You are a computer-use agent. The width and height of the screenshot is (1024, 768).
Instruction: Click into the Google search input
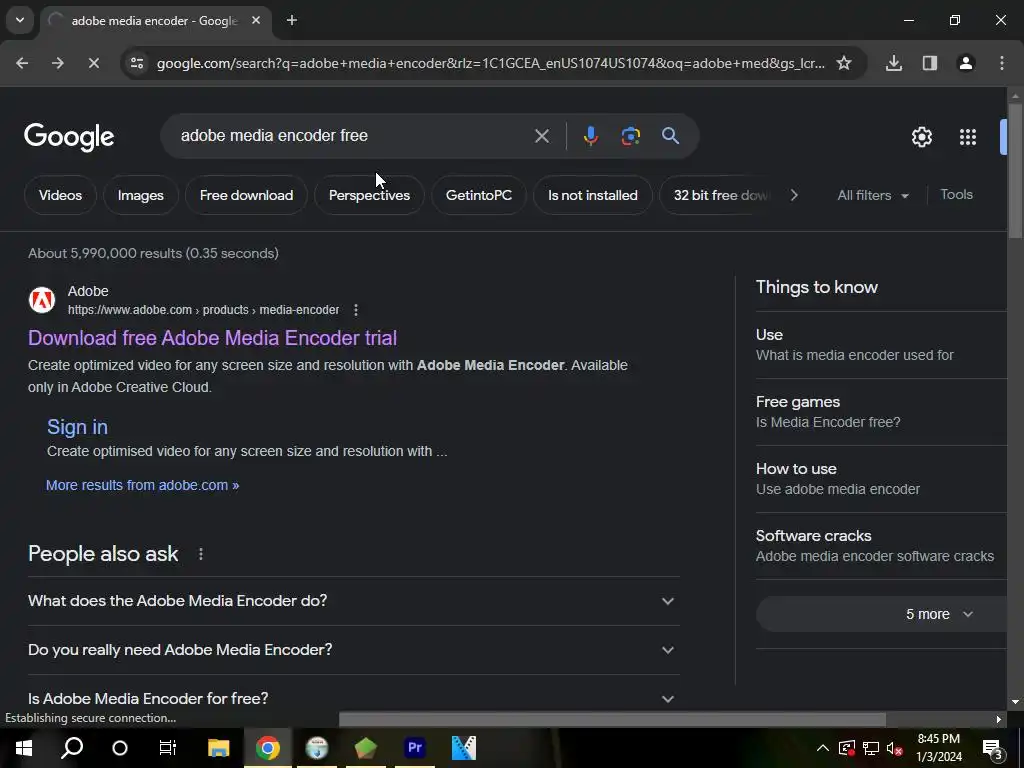tap(353, 136)
